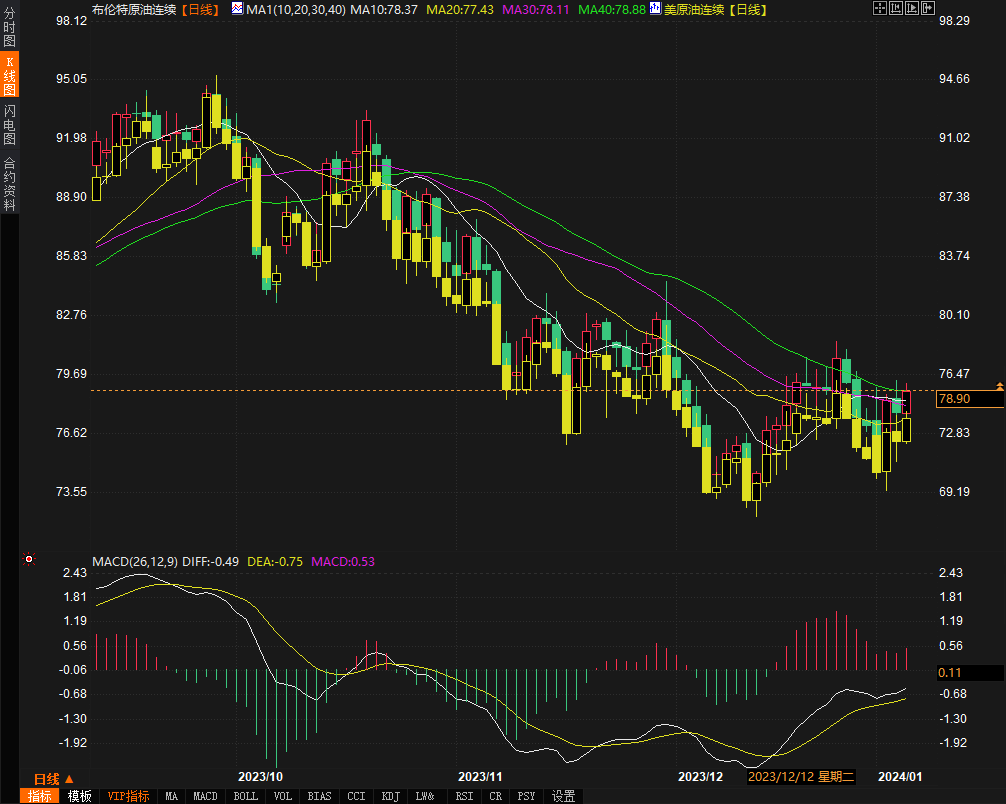The height and width of the screenshot is (804, 1006).
Task: Click the MA indicator chart icon beside MA1
Action: pos(237,9)
